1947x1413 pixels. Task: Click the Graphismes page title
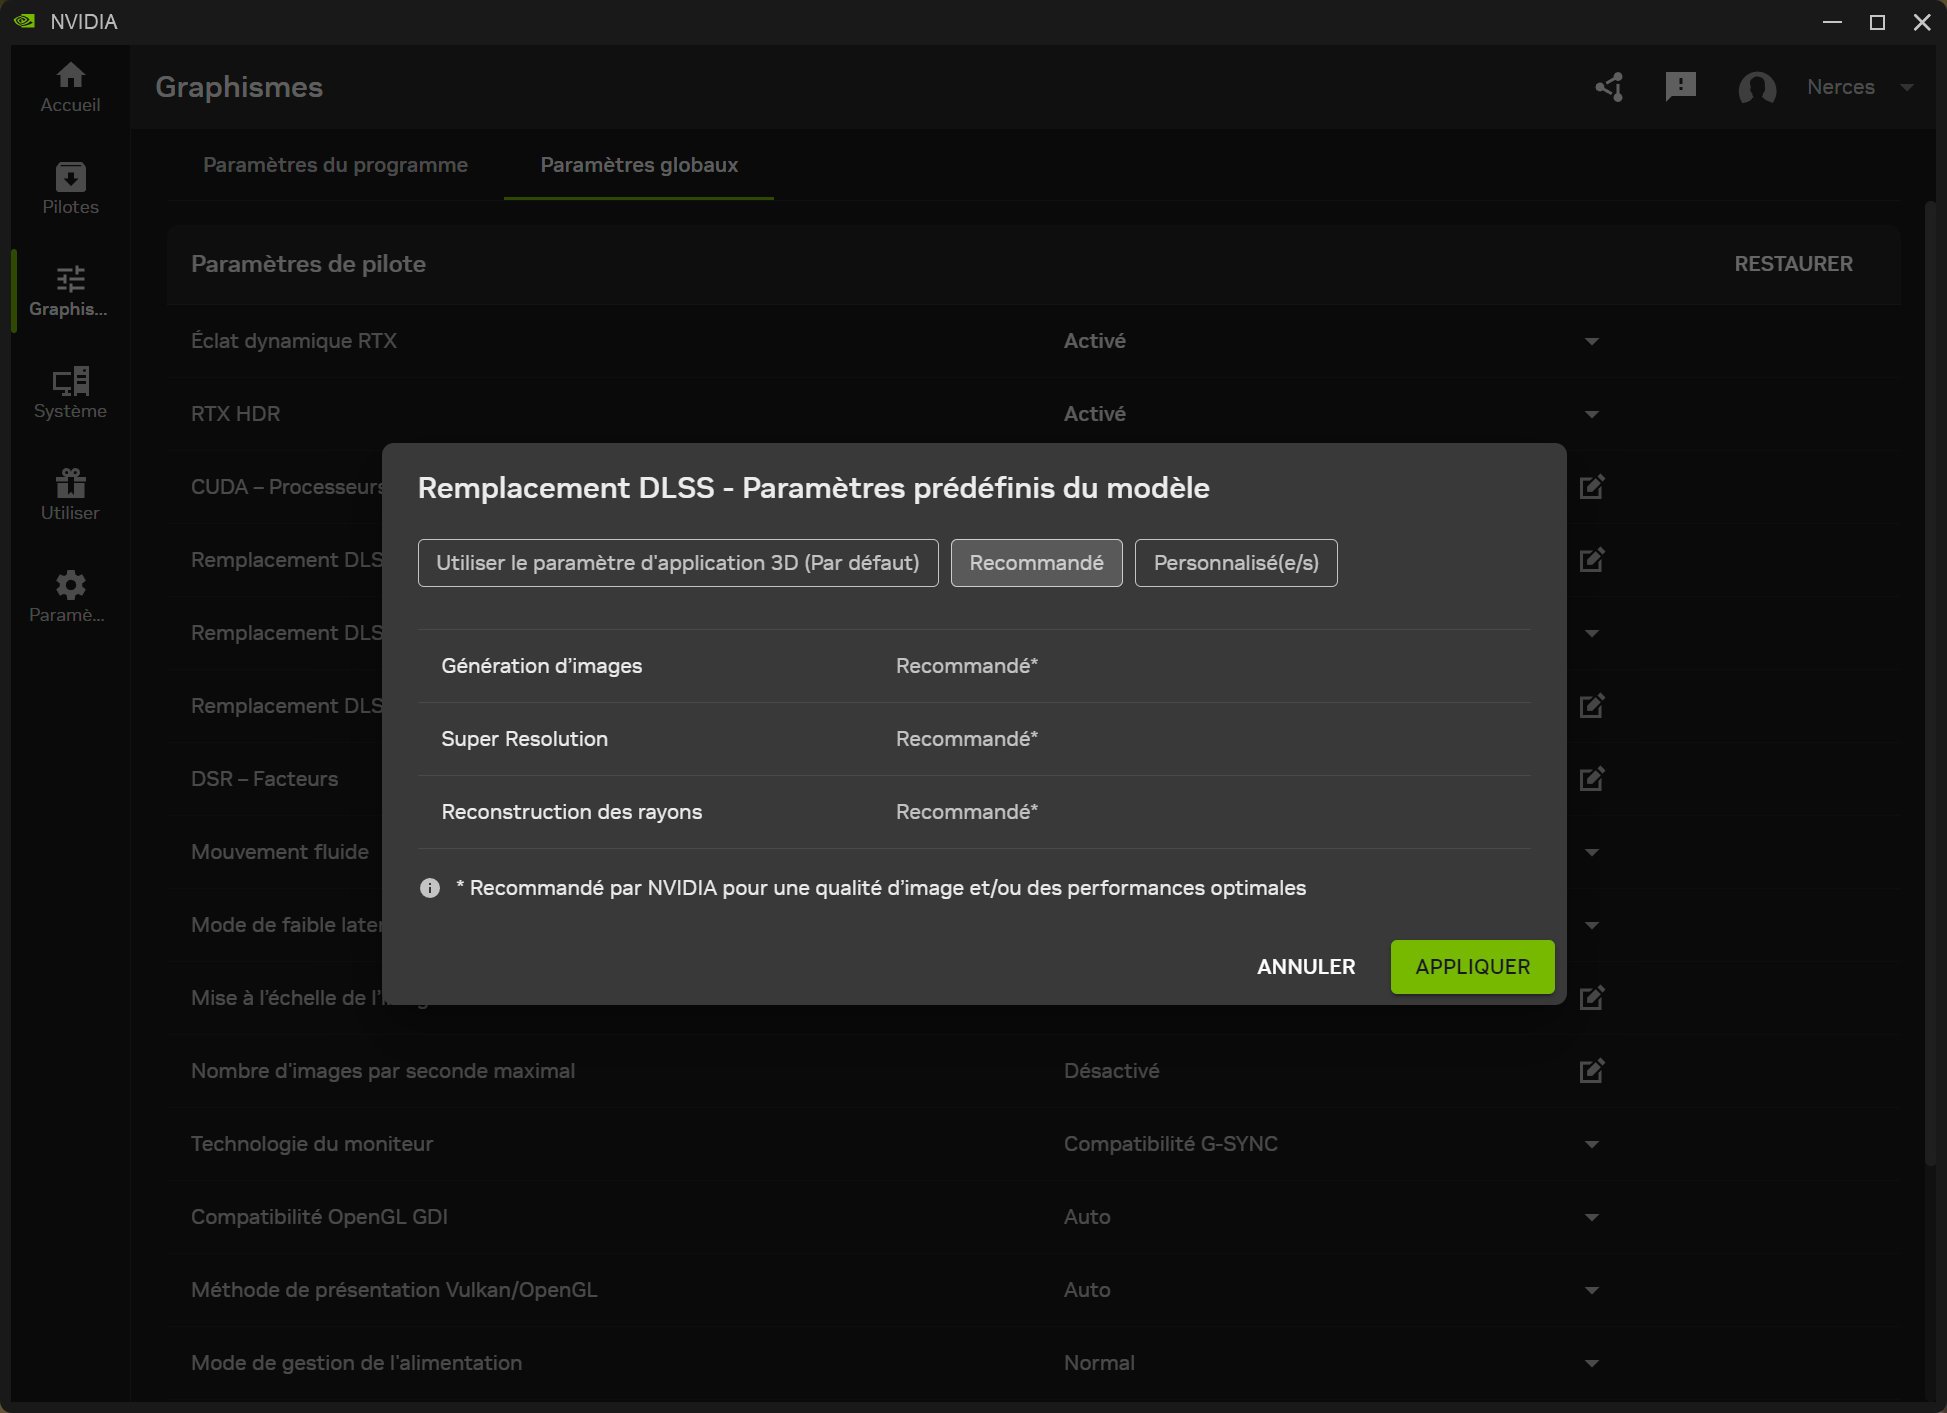239,87
